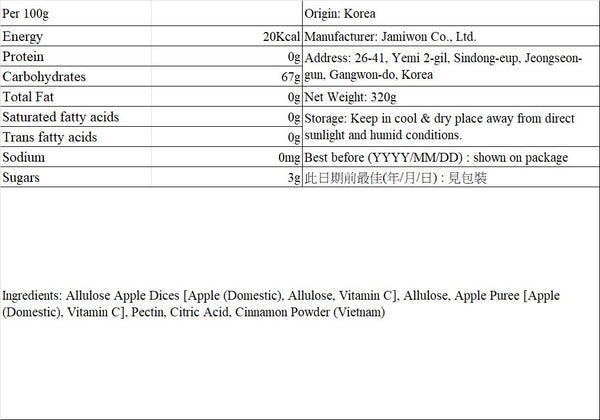Click Trans fatty acids label
The width and height of the screenshot is (600, 420).
tap(50, 137)
